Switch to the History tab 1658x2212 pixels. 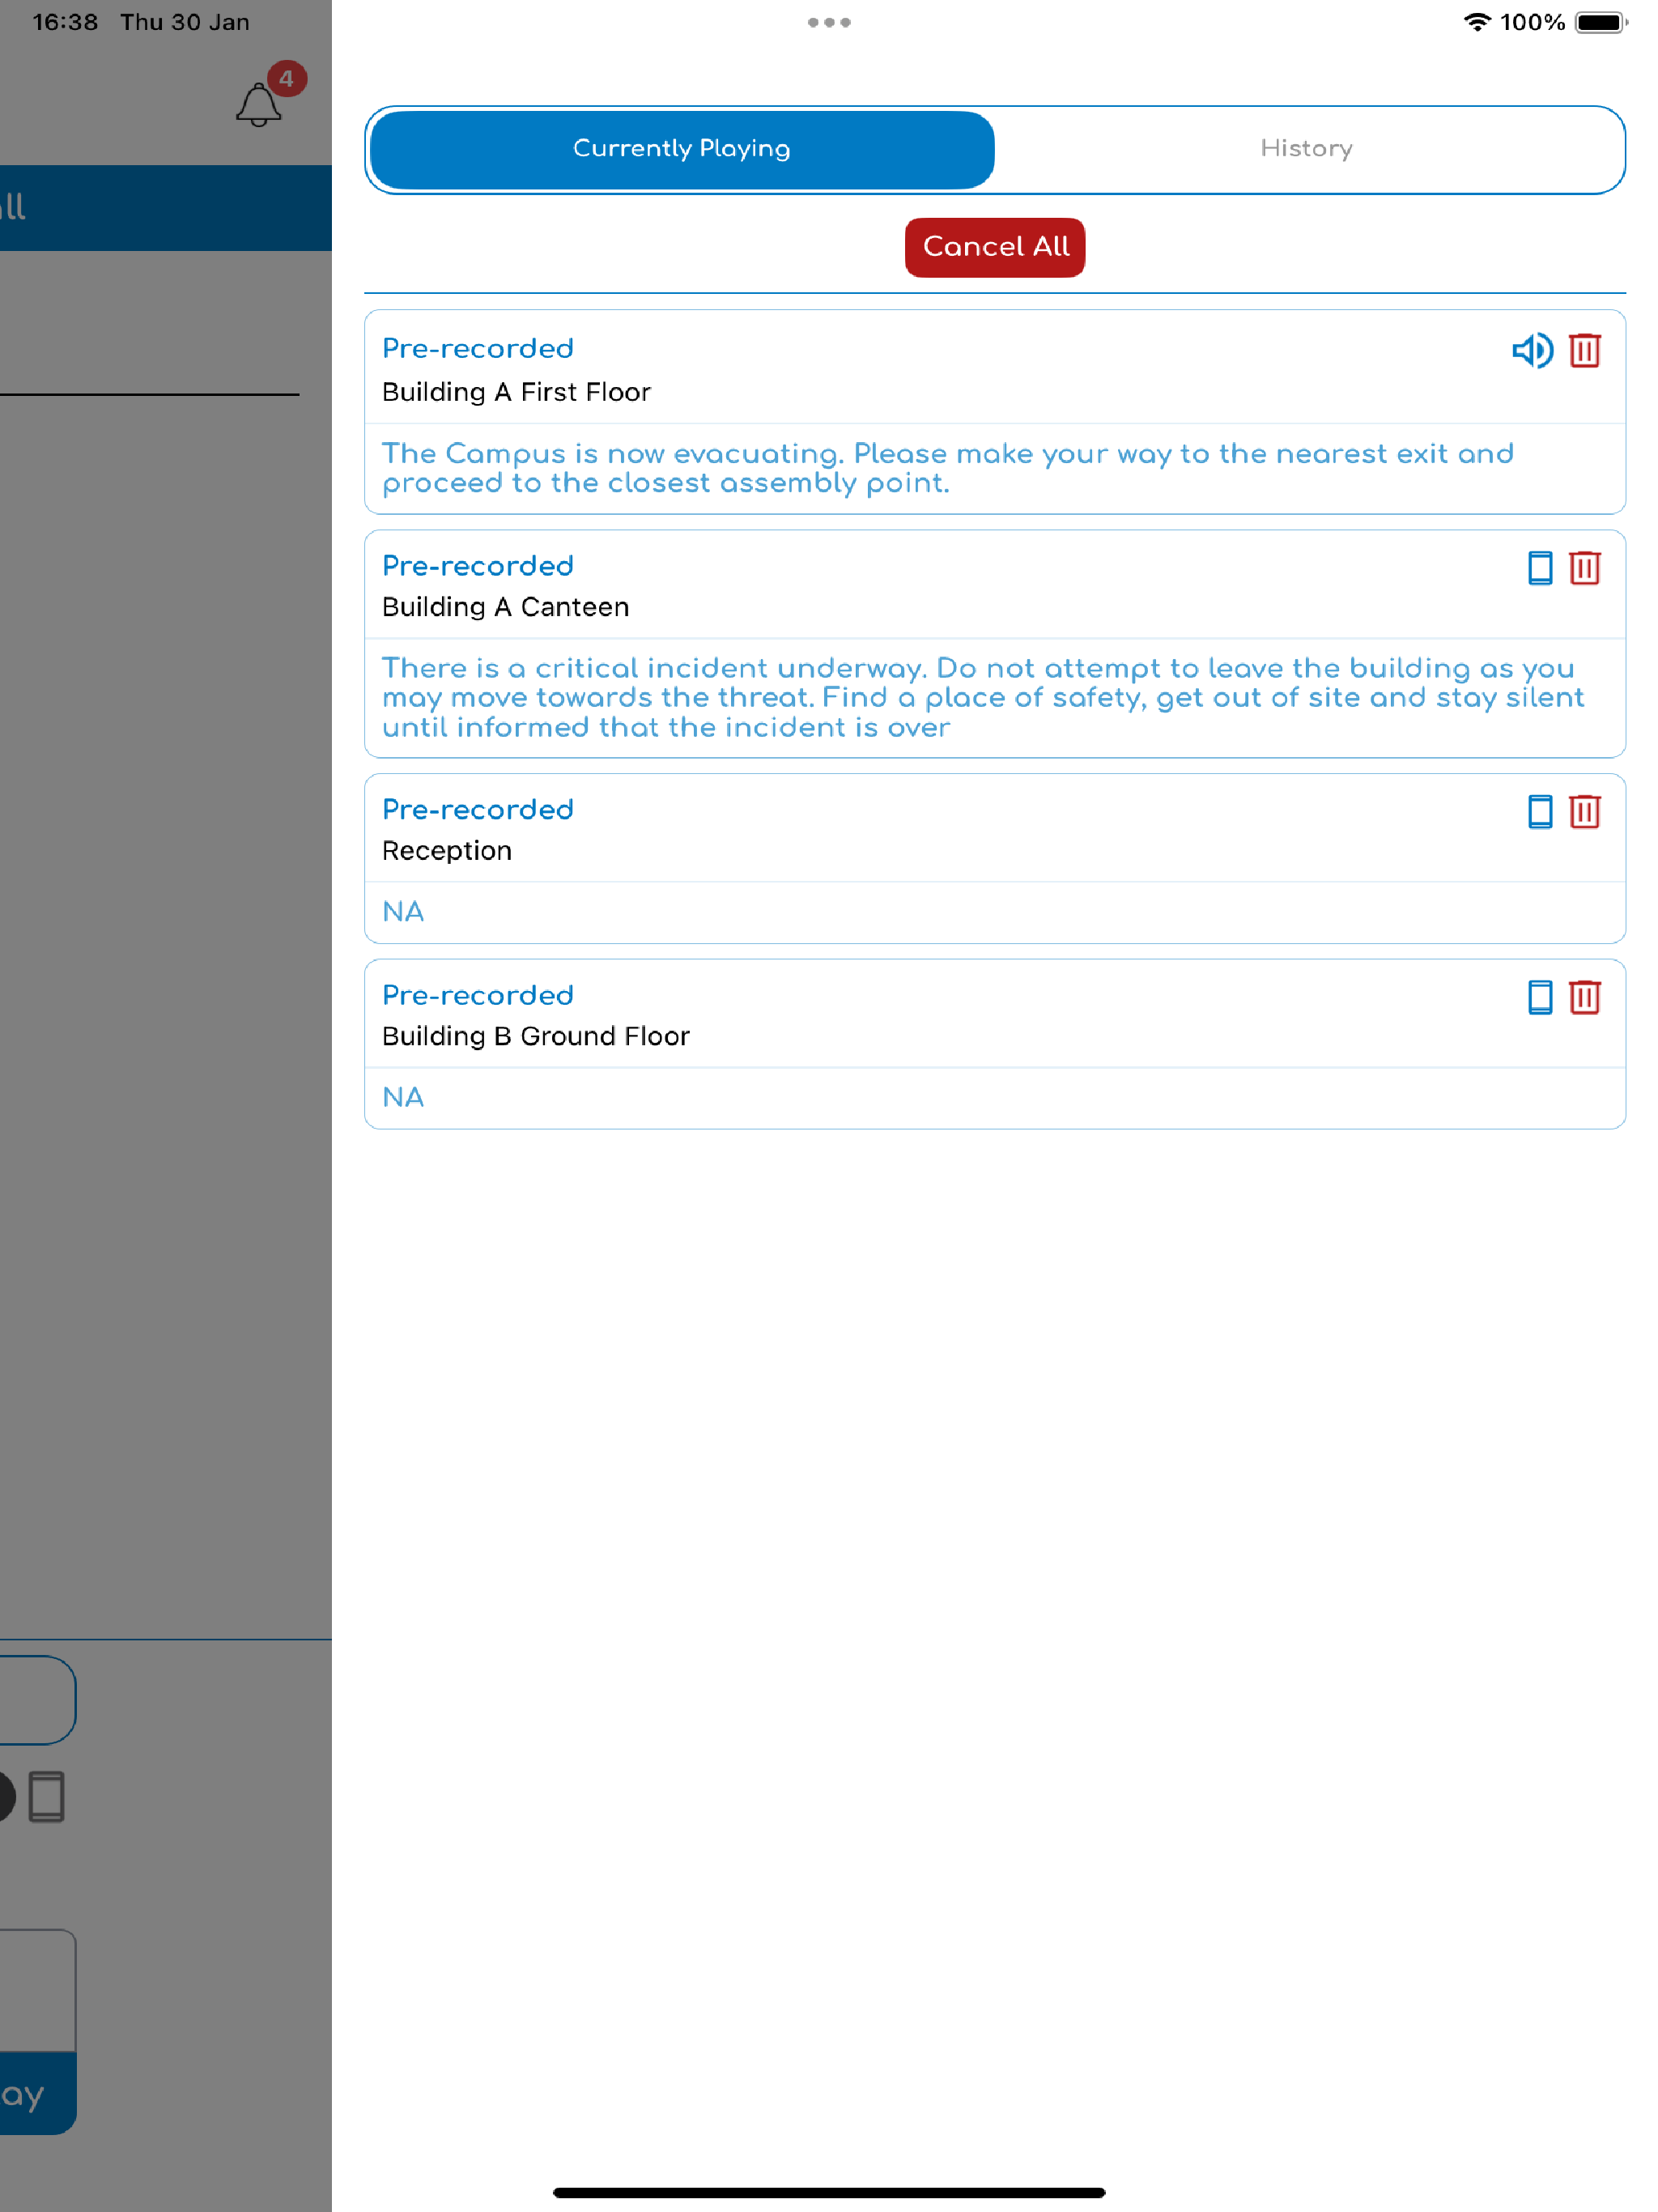pyautogui.click(x=1306, y=149)
